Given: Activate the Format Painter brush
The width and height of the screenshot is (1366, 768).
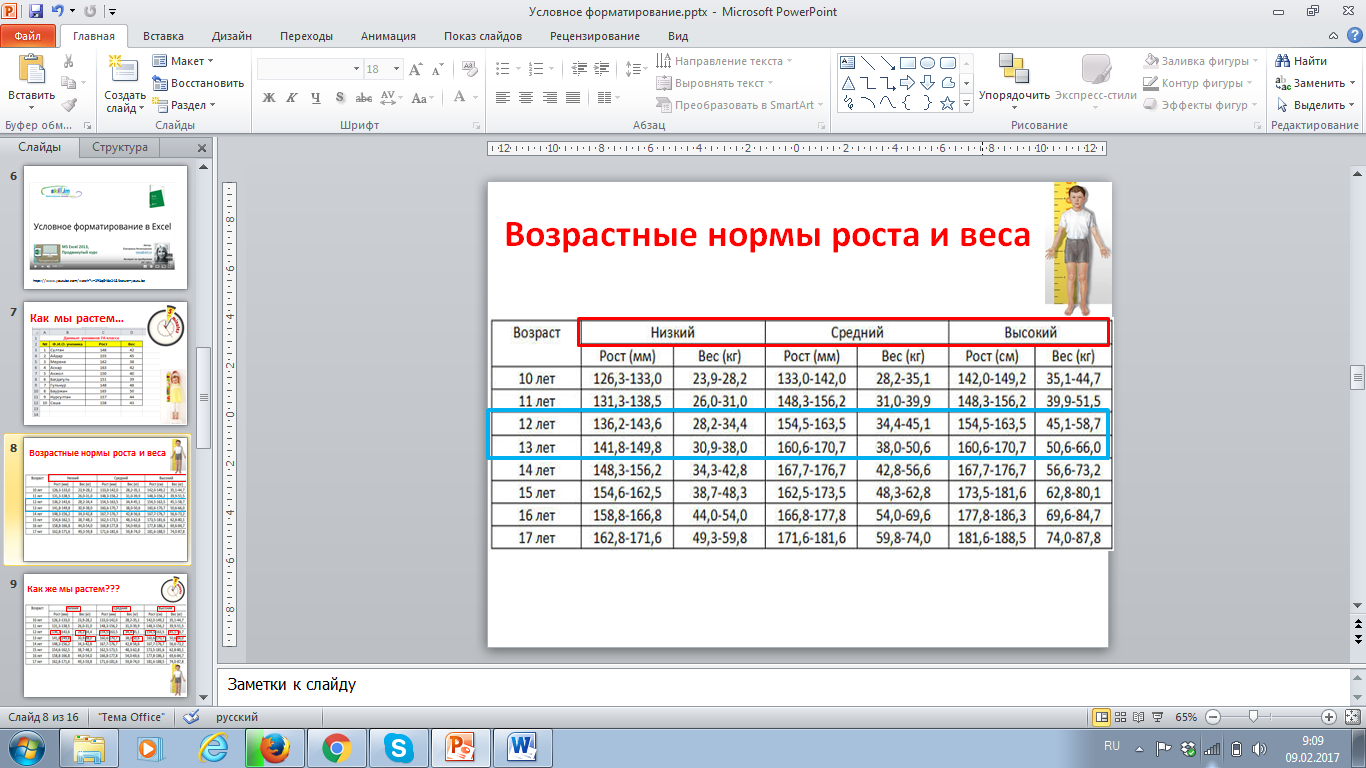Looking at the screenshot, I should [68, 104].
